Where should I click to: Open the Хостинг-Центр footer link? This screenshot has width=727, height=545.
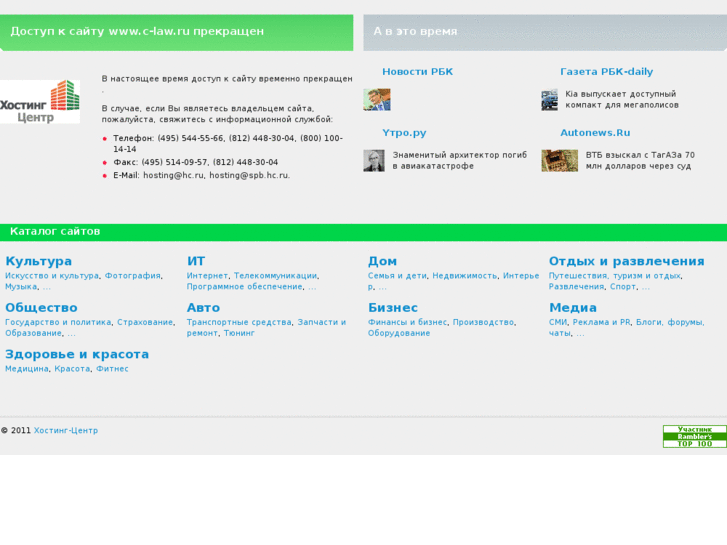[66, 430]
